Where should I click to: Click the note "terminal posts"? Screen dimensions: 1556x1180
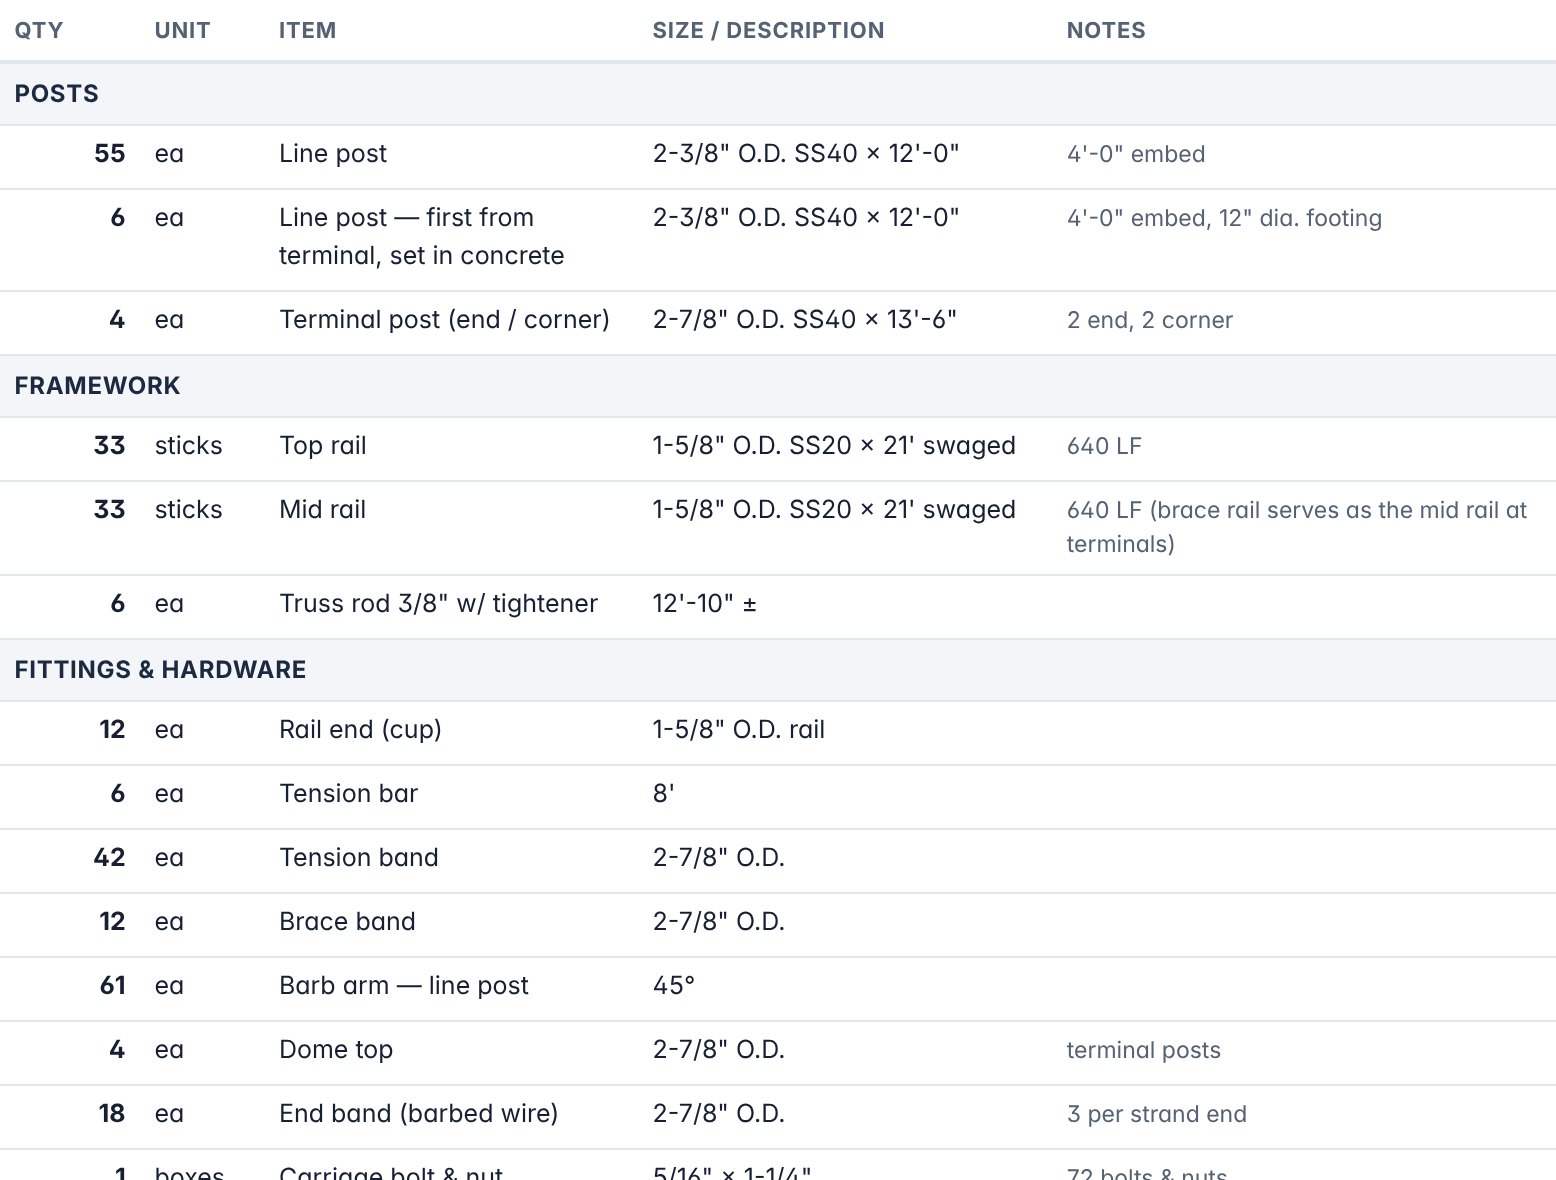point(1144,1050)
